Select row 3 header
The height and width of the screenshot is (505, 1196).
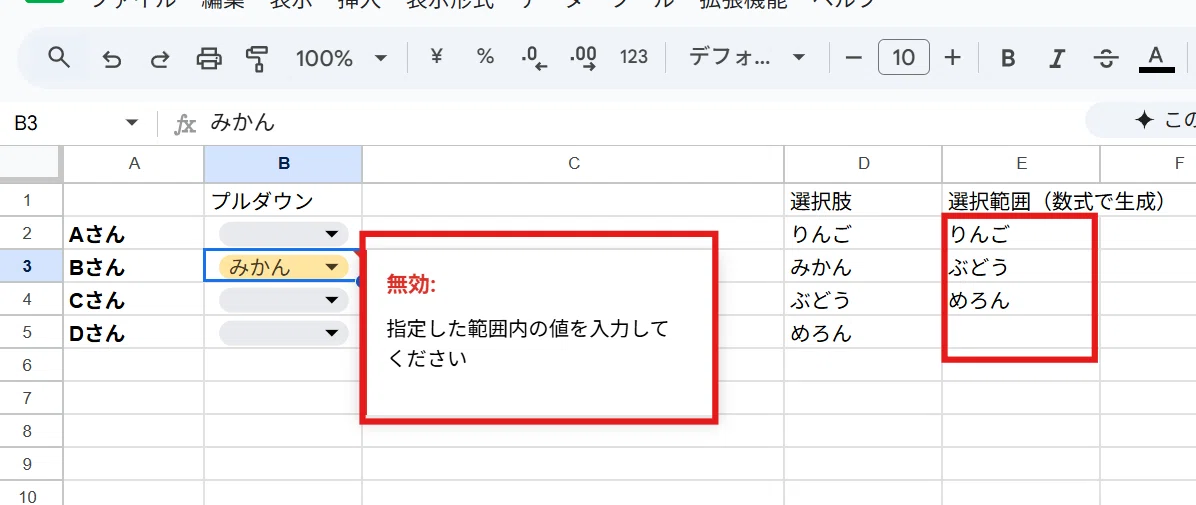click(x=31, y=267)
